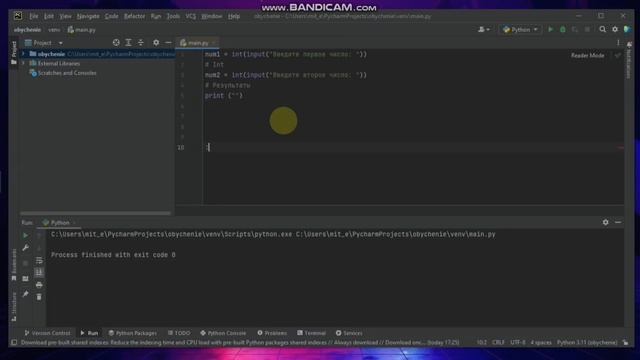Click the Select Opened File target icon
The image size is (640, 360).
116,42
